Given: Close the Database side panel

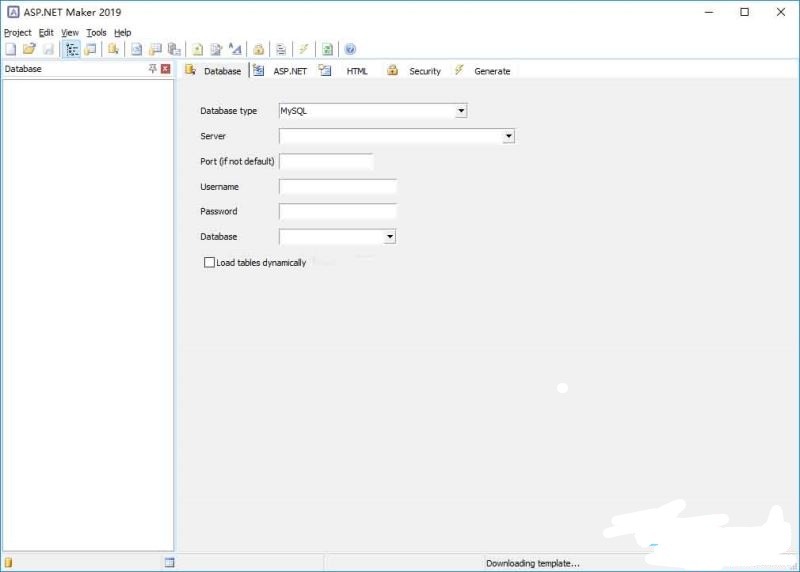Looking at the screenshot, I should (166, 68).
